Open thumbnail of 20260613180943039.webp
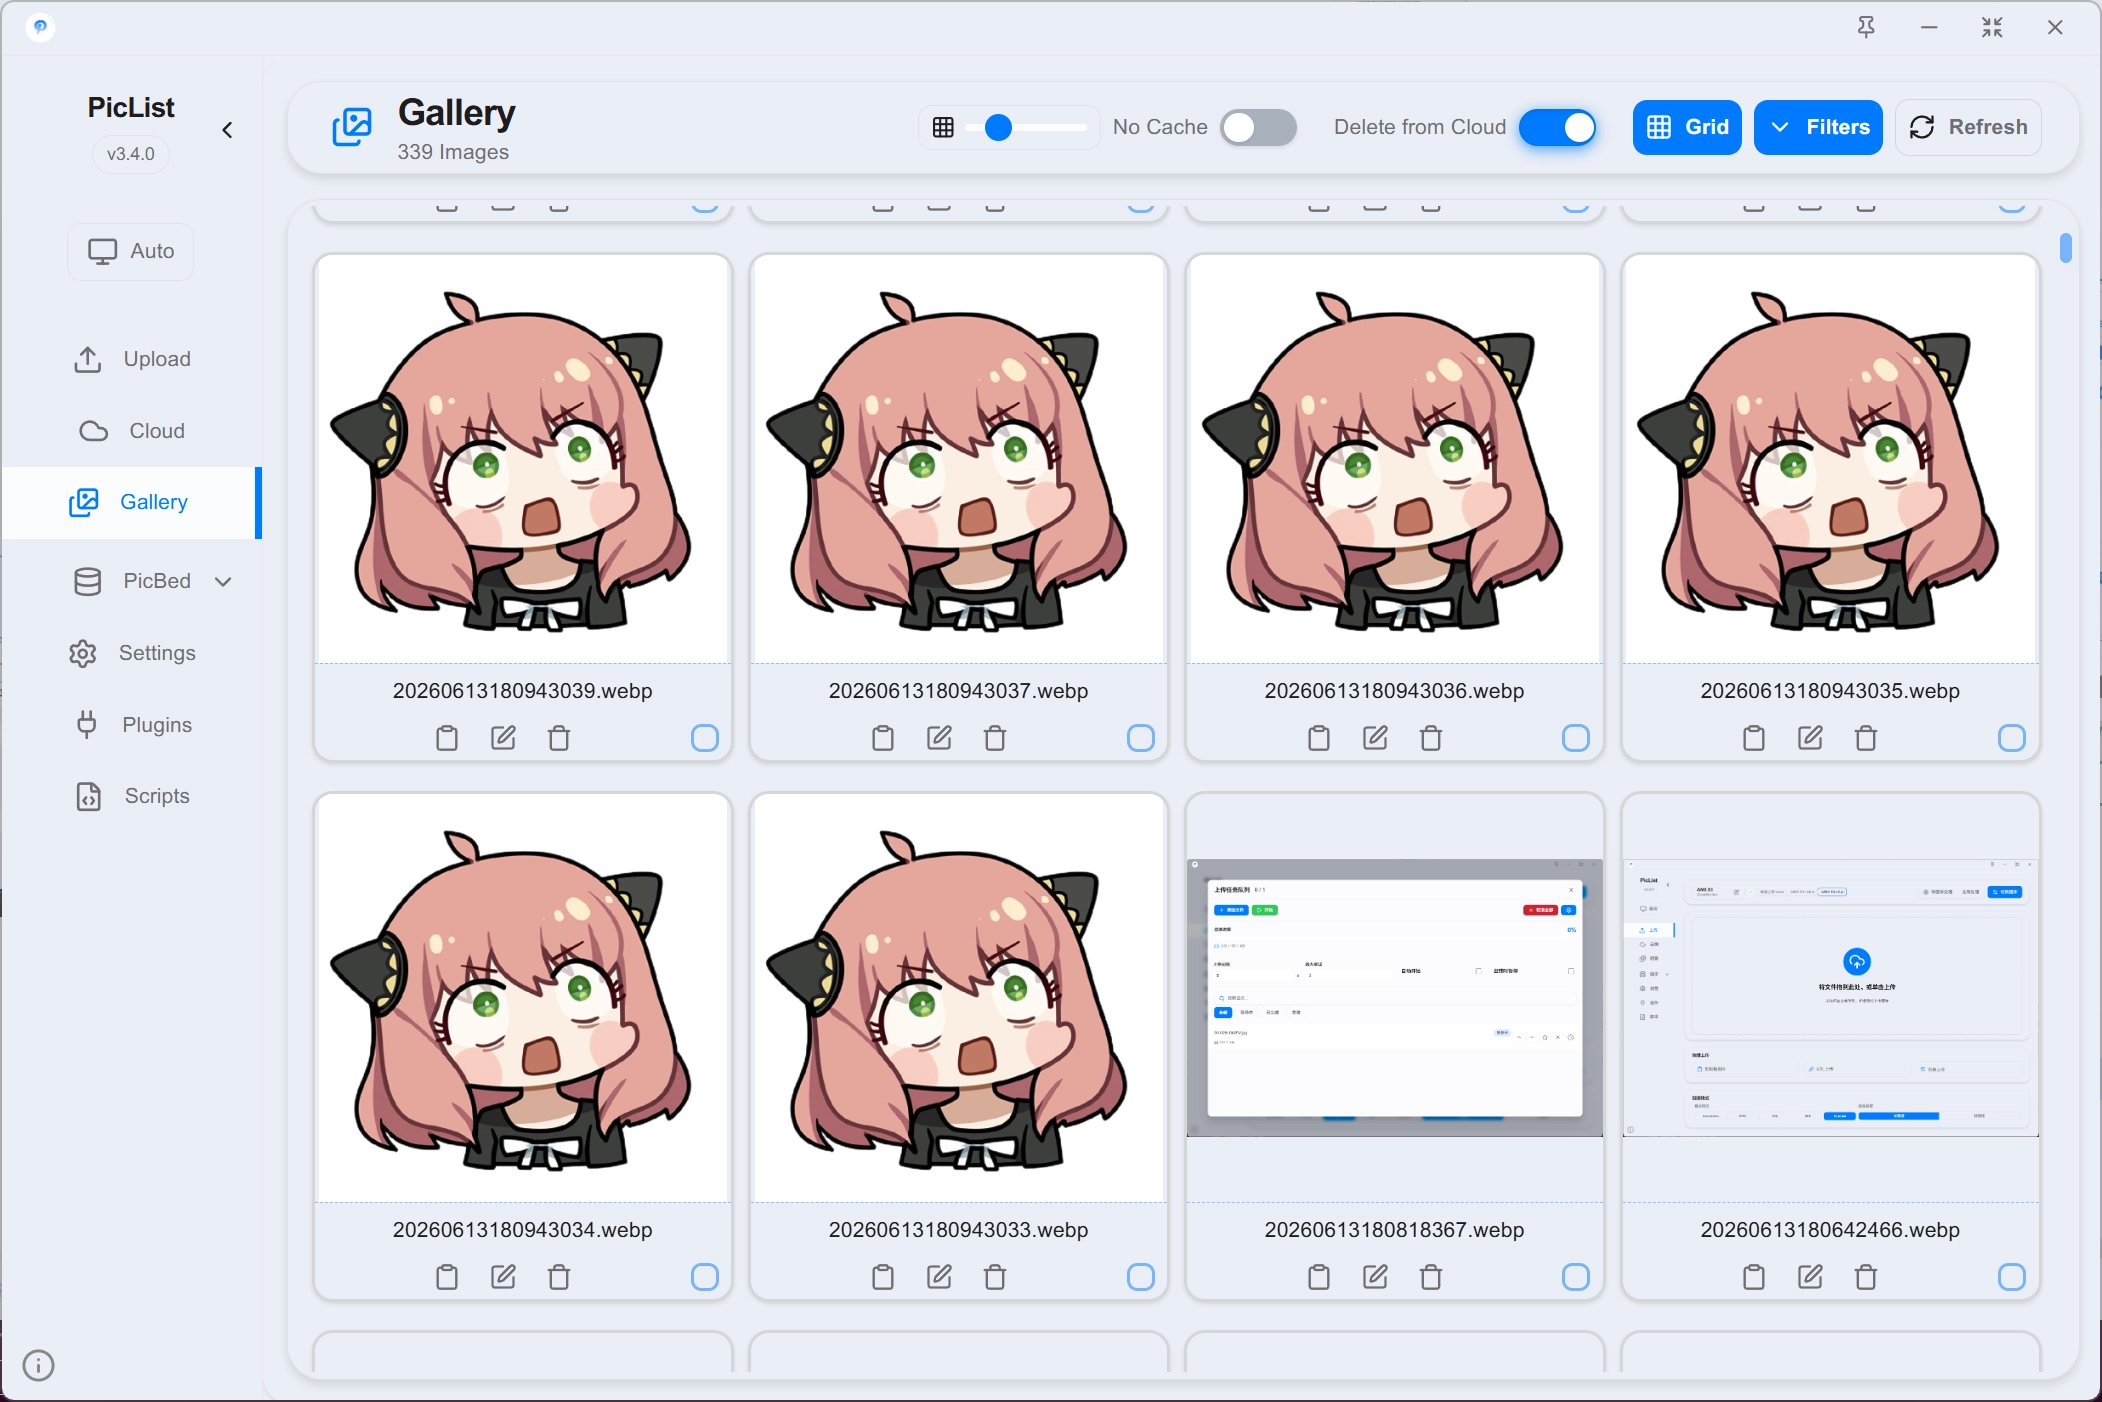The height and width of the screenshot is (1402, 2102). (x=523, y=459)
